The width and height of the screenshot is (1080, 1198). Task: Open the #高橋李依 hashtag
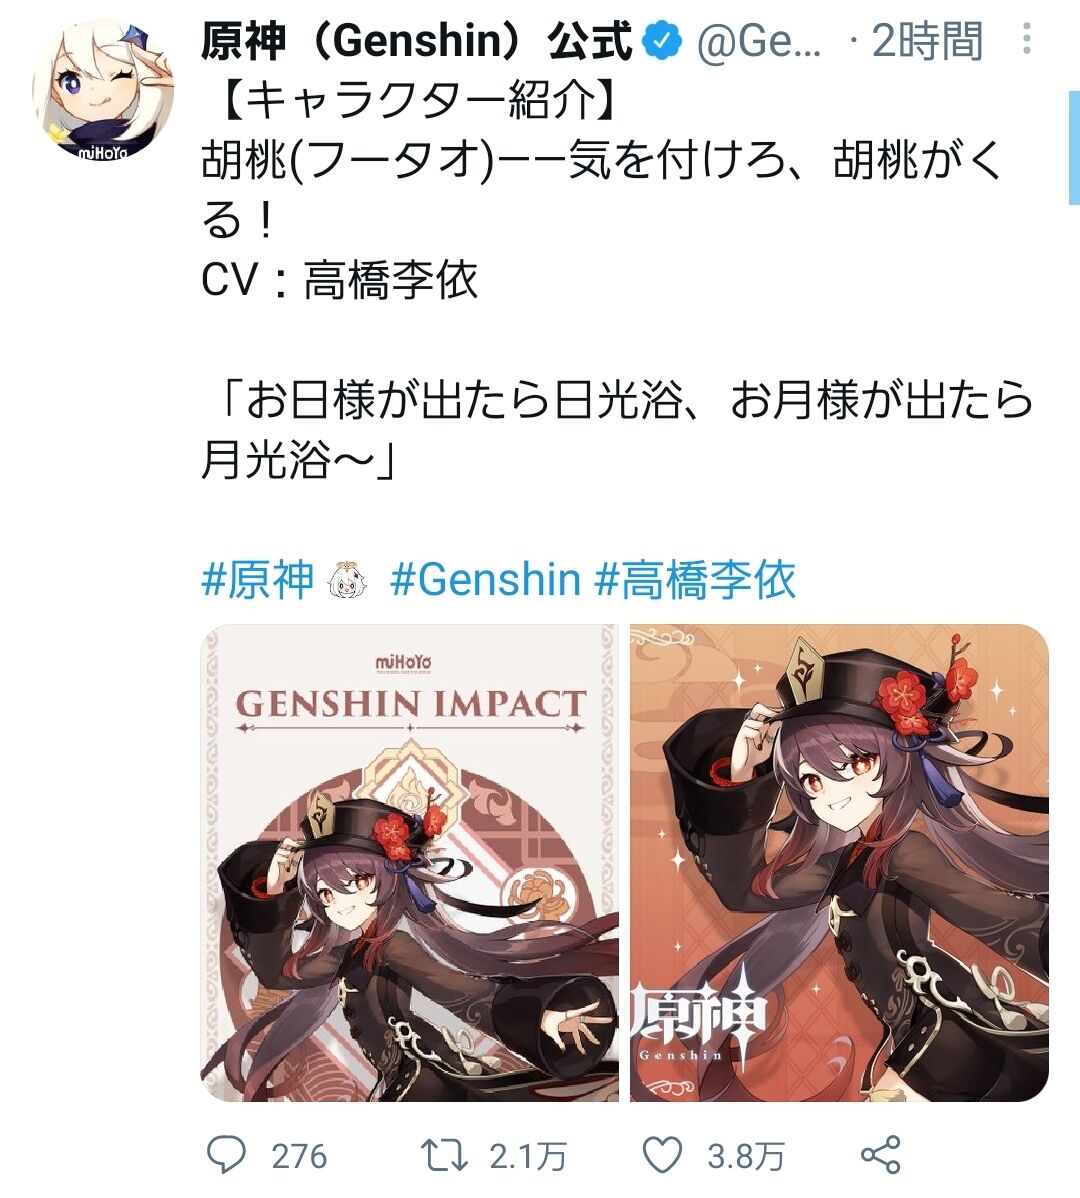point(695,579)
